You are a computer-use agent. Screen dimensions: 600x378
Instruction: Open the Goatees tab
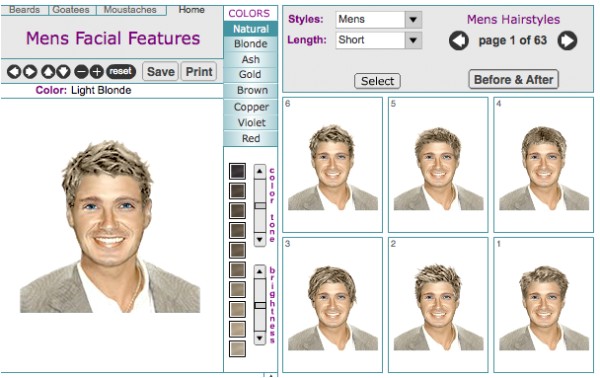[71, 10]
